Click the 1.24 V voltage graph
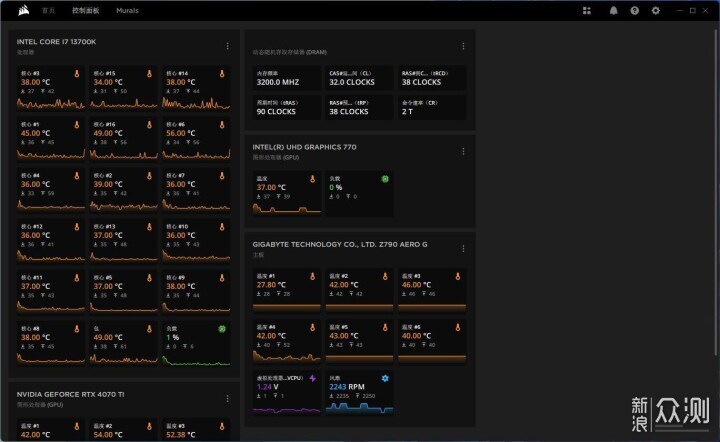 [x=287, y=409]
